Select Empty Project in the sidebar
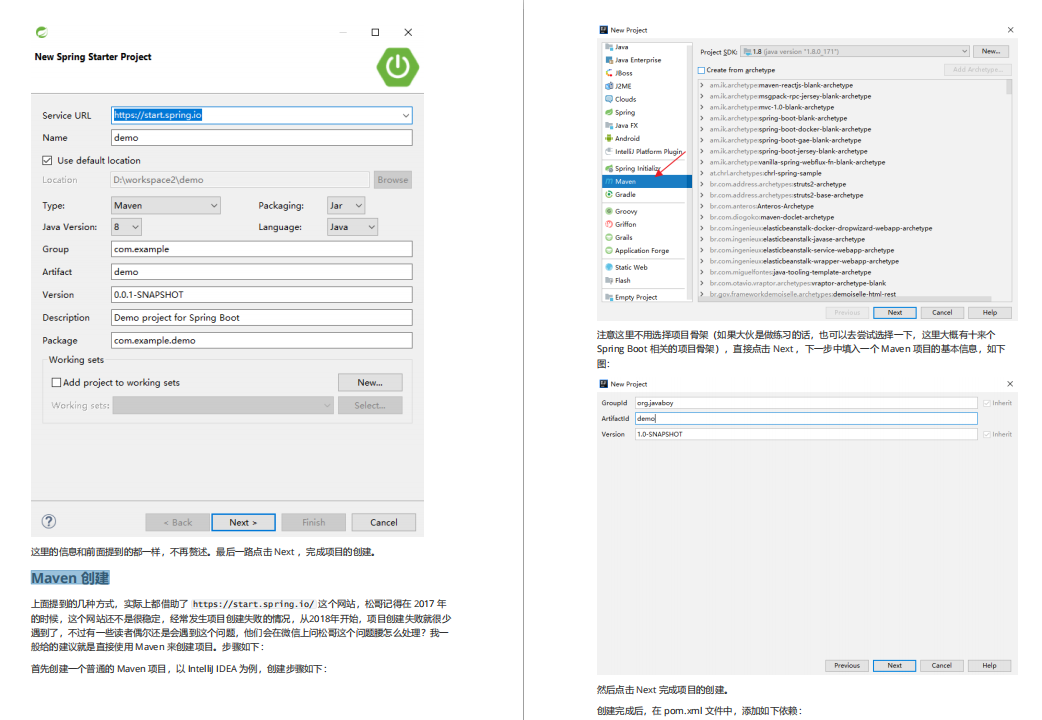 point(632,296)
